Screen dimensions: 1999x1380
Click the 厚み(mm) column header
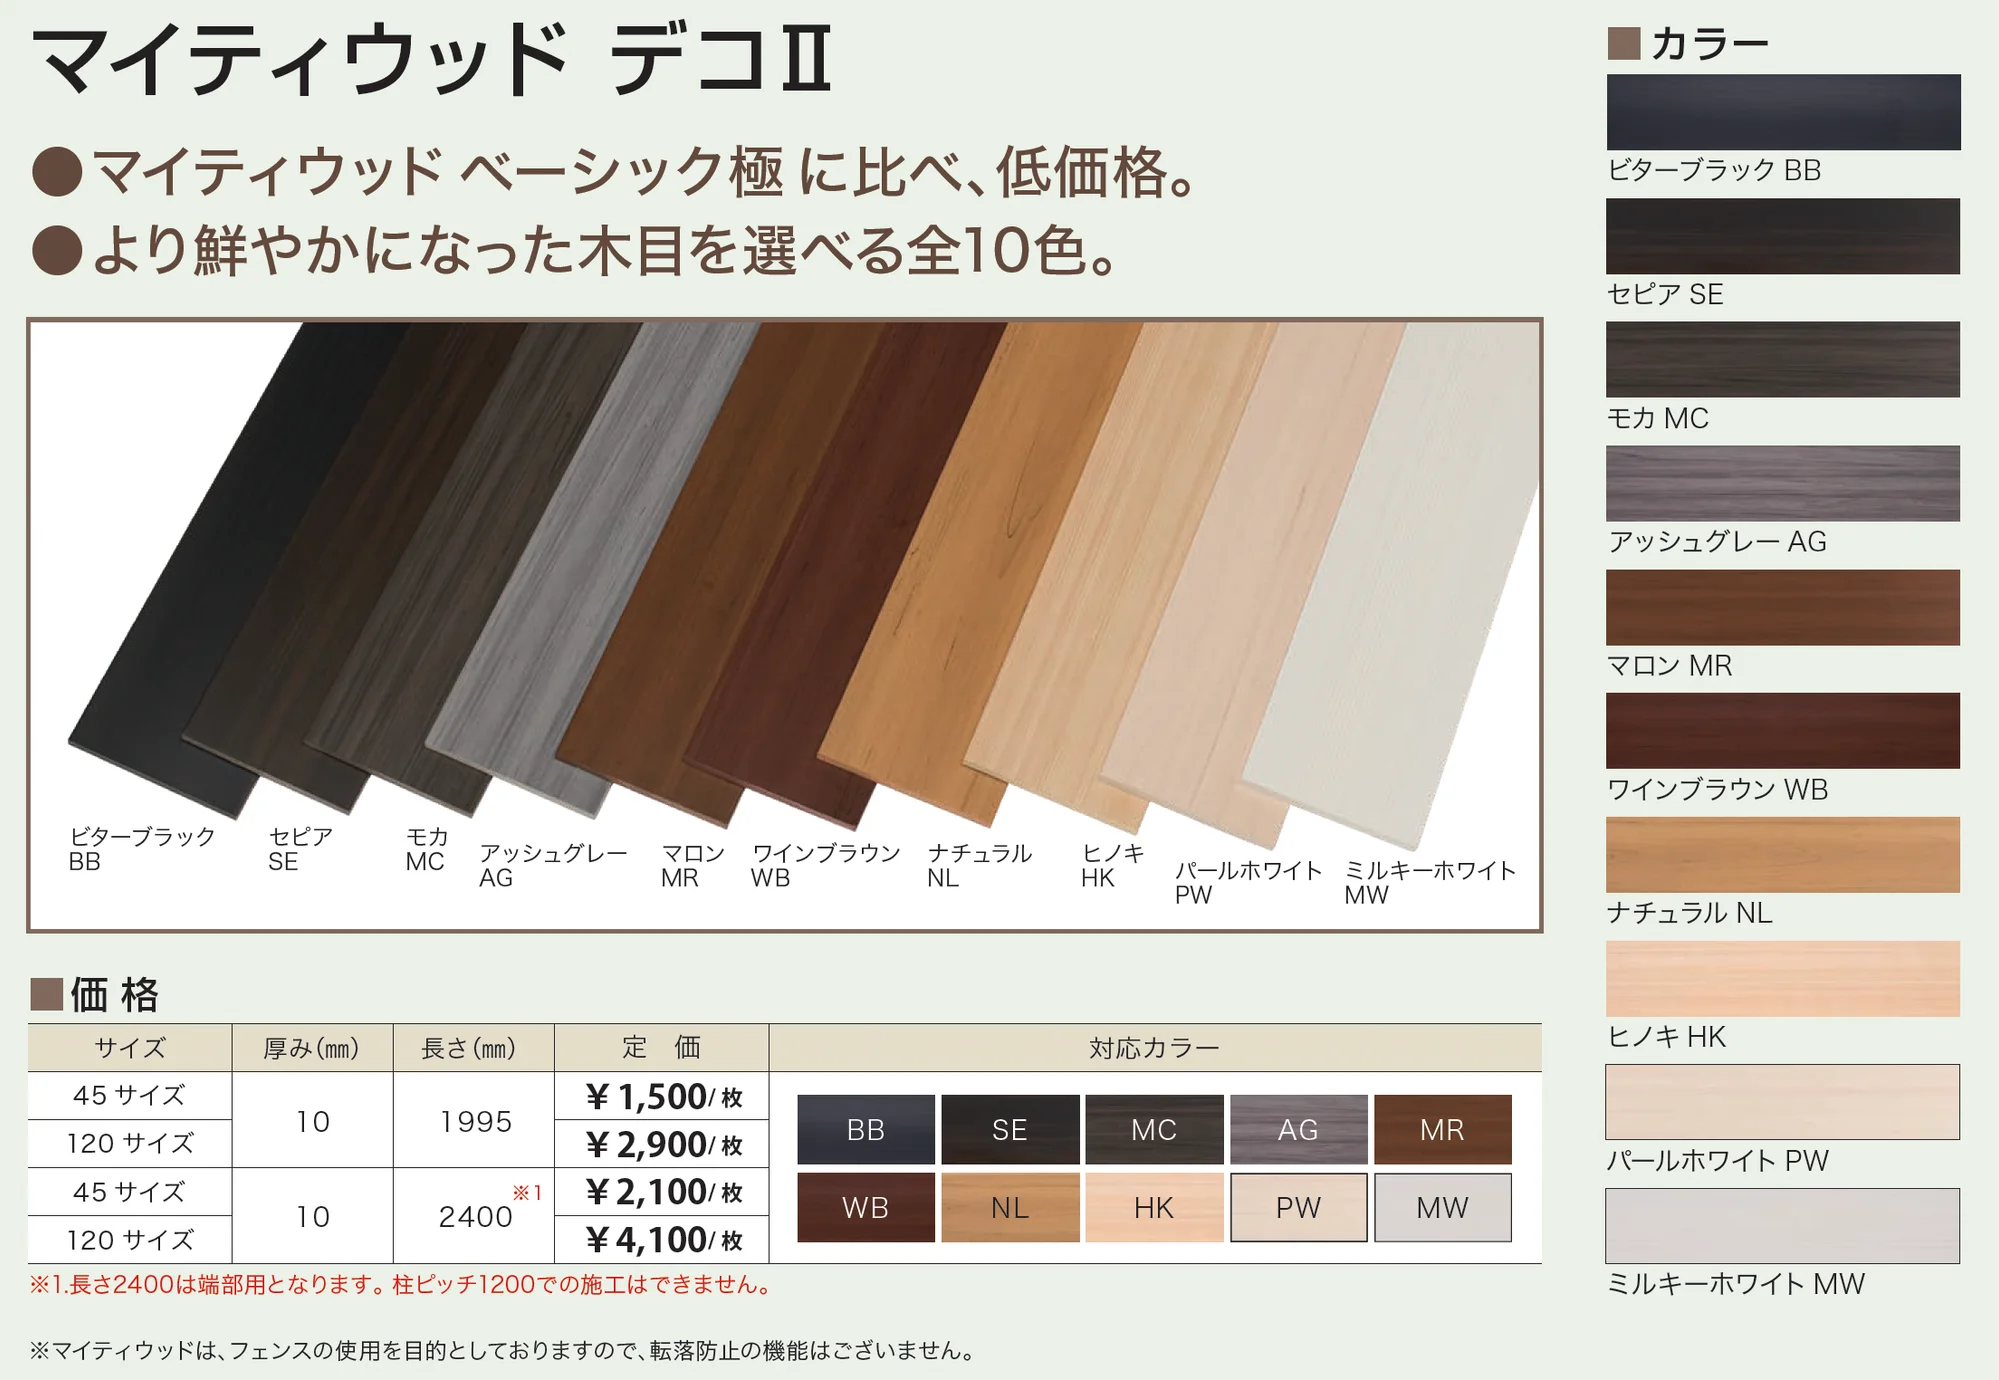pyautogui.click(x=312, y=1048)
